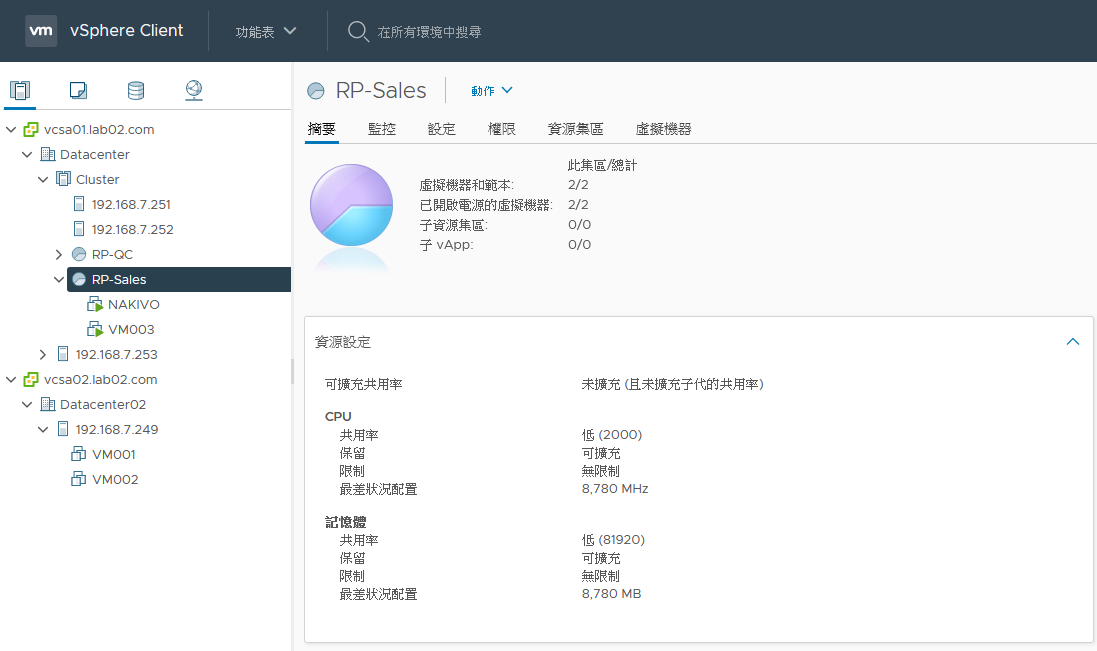Click the search magnifier icon

[358, 31]
